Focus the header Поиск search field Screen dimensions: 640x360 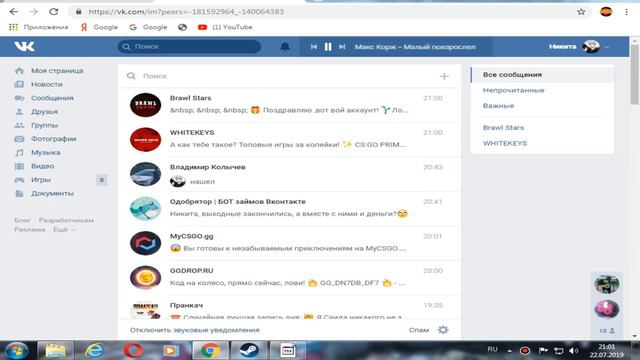pos(189,47)
